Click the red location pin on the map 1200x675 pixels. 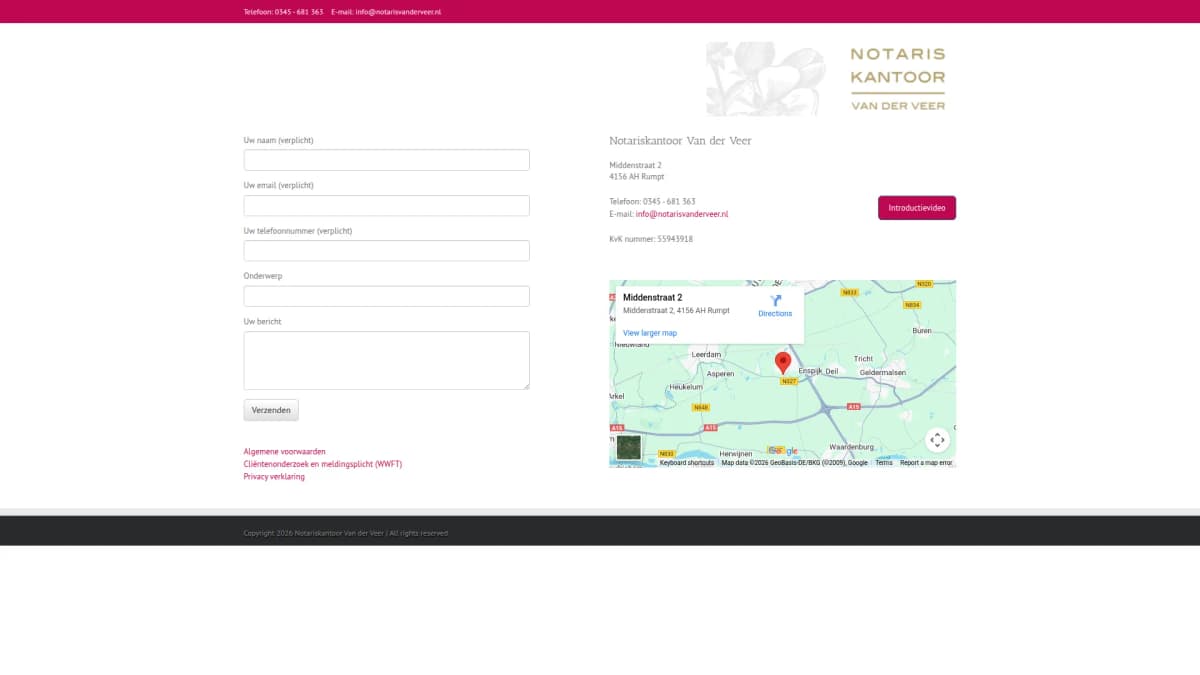pos(783,362)
